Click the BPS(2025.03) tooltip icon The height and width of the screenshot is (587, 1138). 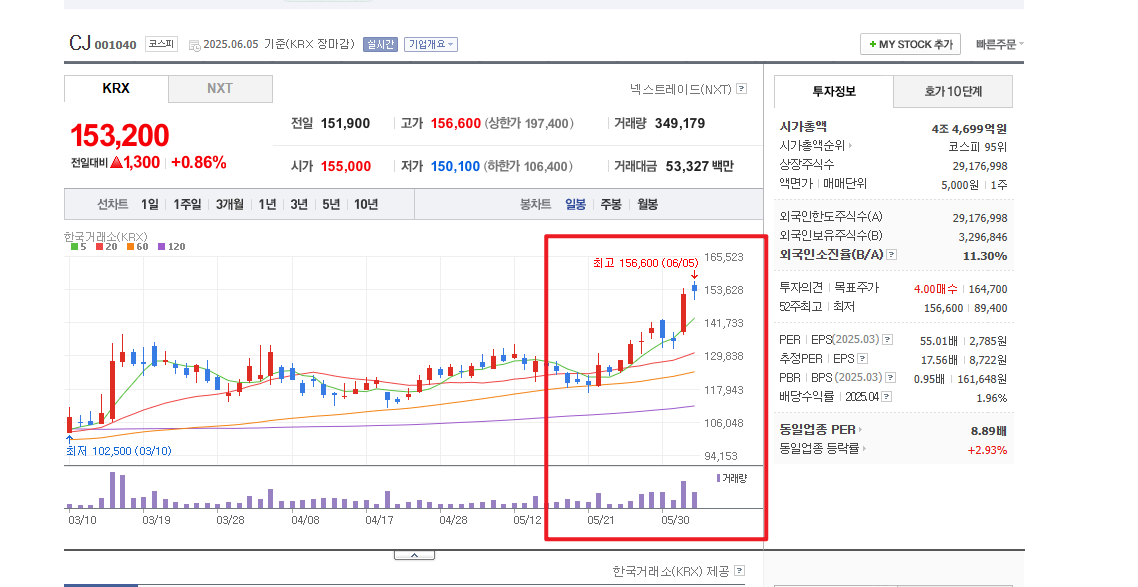pyautogui.click(x=889, y=376)
